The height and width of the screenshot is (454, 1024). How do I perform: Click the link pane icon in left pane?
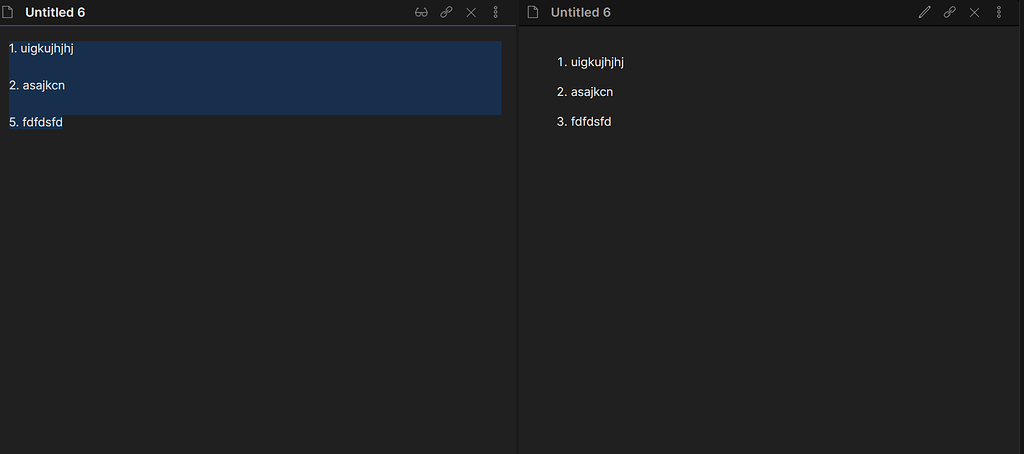[446, 12]
